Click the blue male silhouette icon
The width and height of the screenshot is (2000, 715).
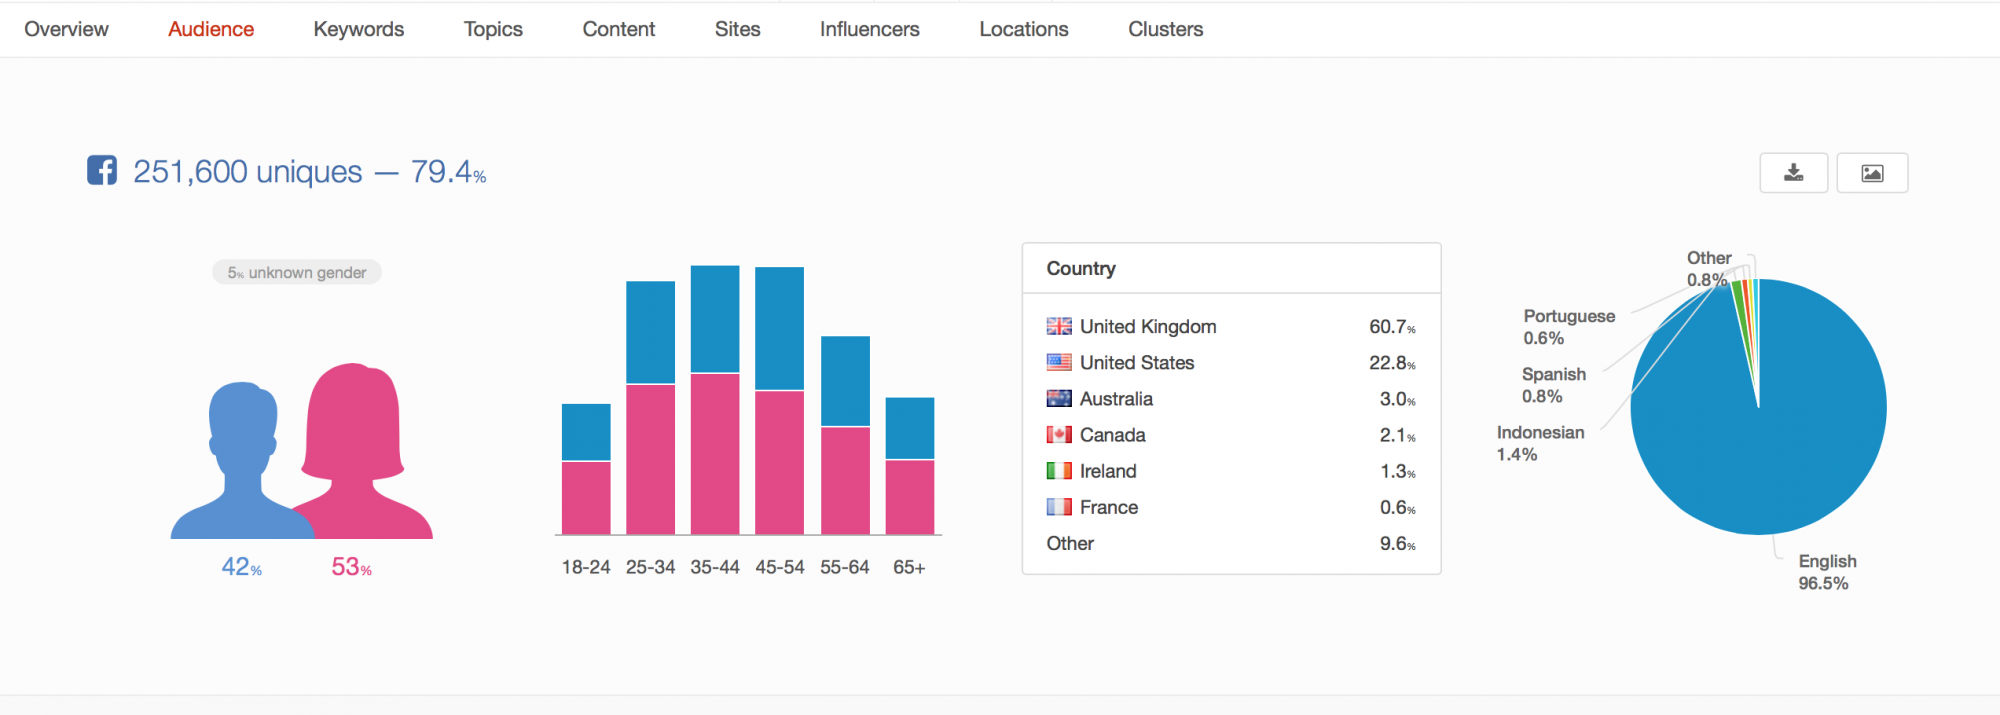pos(238,460)
